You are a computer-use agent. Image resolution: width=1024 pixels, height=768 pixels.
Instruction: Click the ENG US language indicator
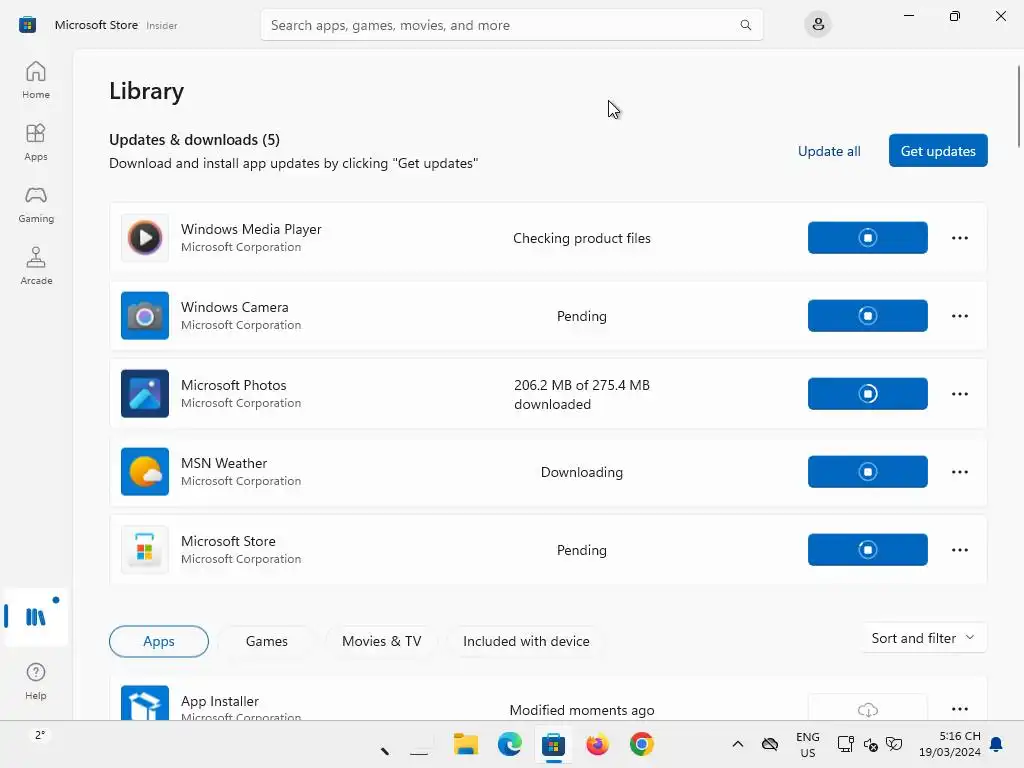coord(808,744)
